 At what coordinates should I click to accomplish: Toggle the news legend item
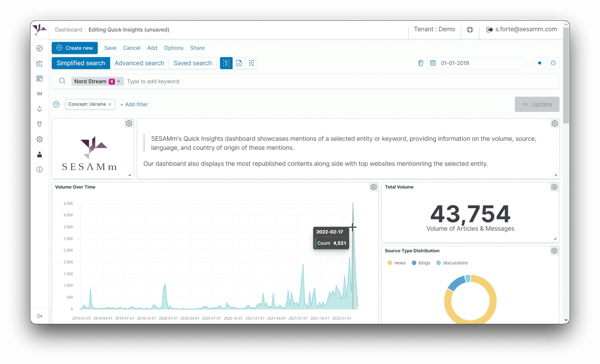pos(397,263)
